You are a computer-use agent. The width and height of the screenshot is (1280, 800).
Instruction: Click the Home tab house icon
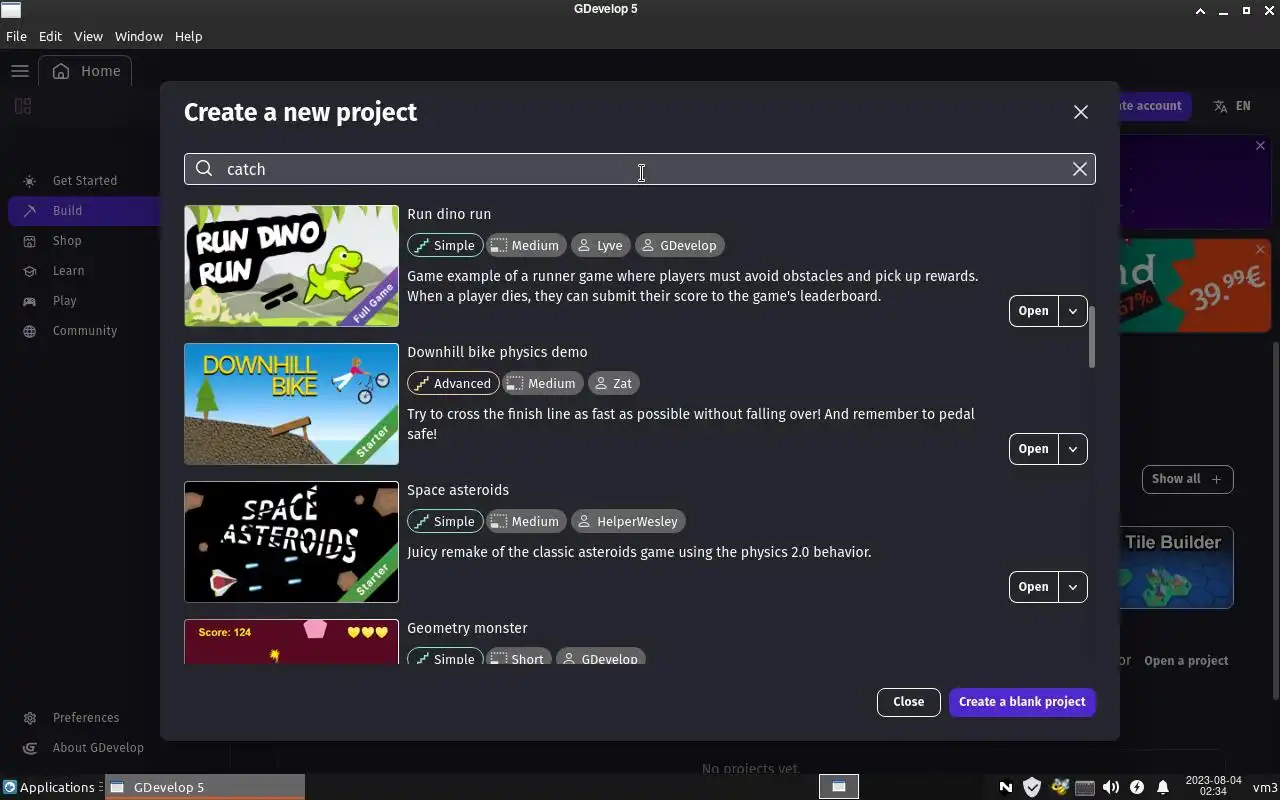pos(61,71)
